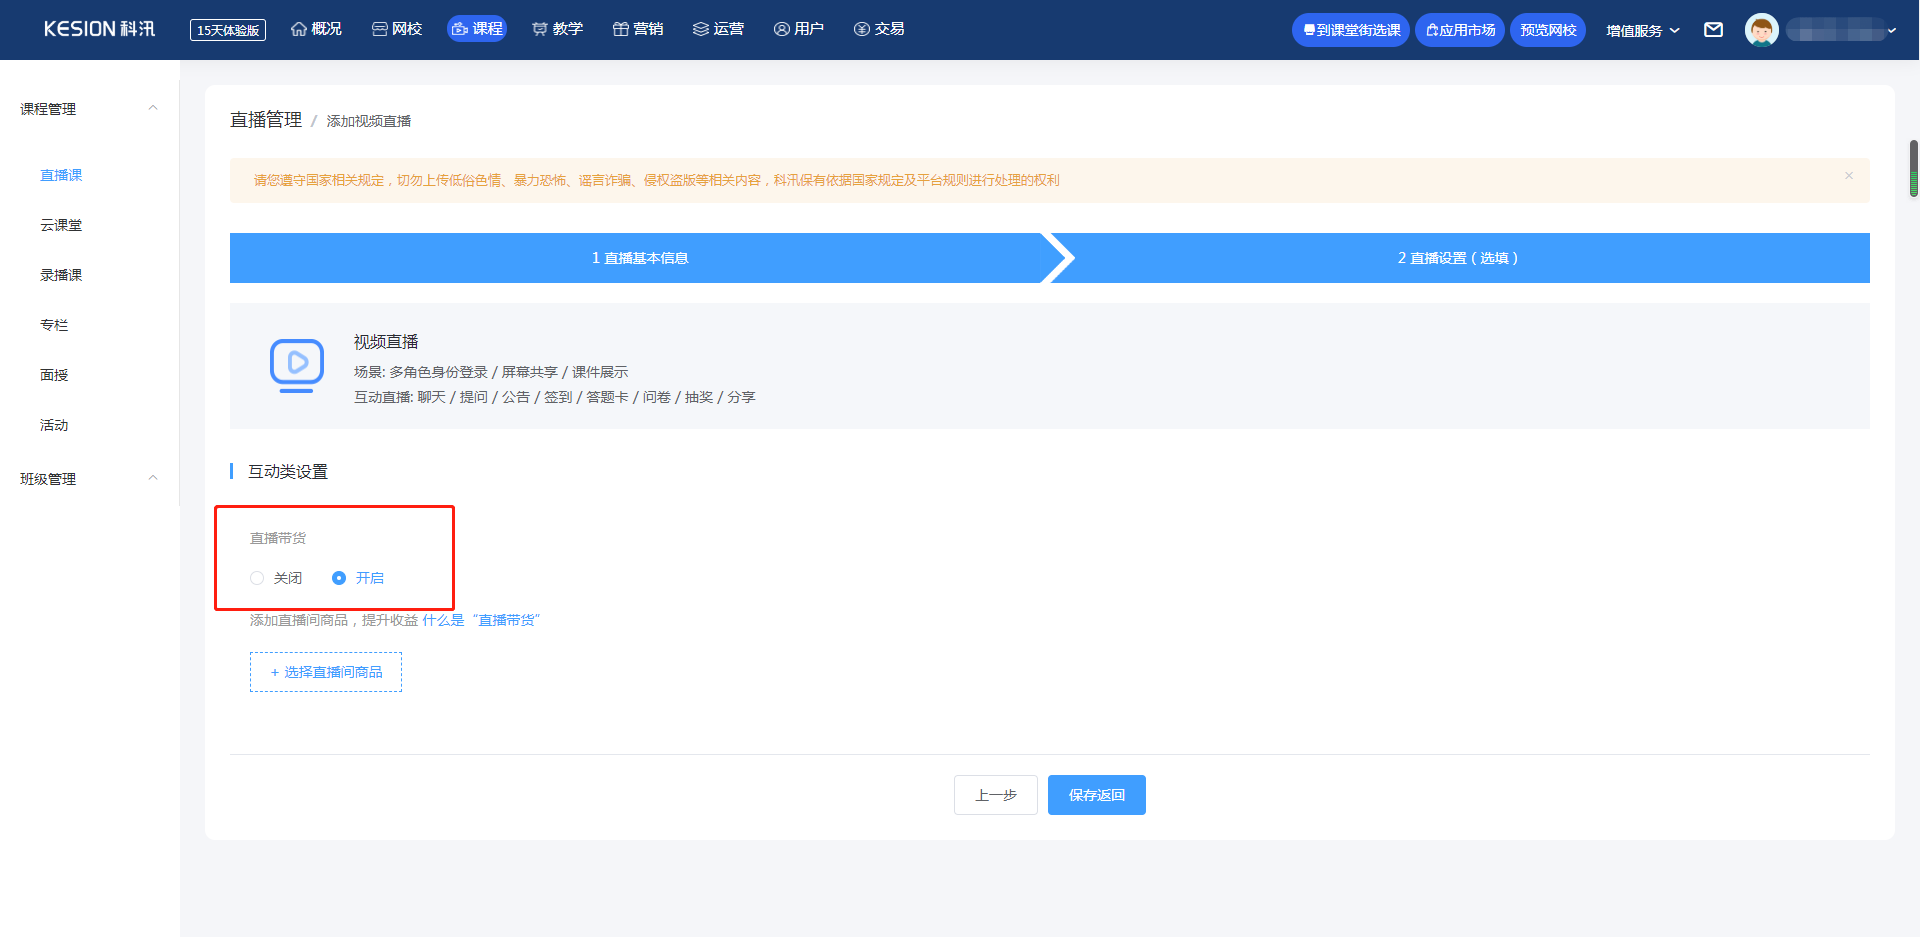Click the 添加视频直播 breadcrumb text

click(x=369, y=121)
